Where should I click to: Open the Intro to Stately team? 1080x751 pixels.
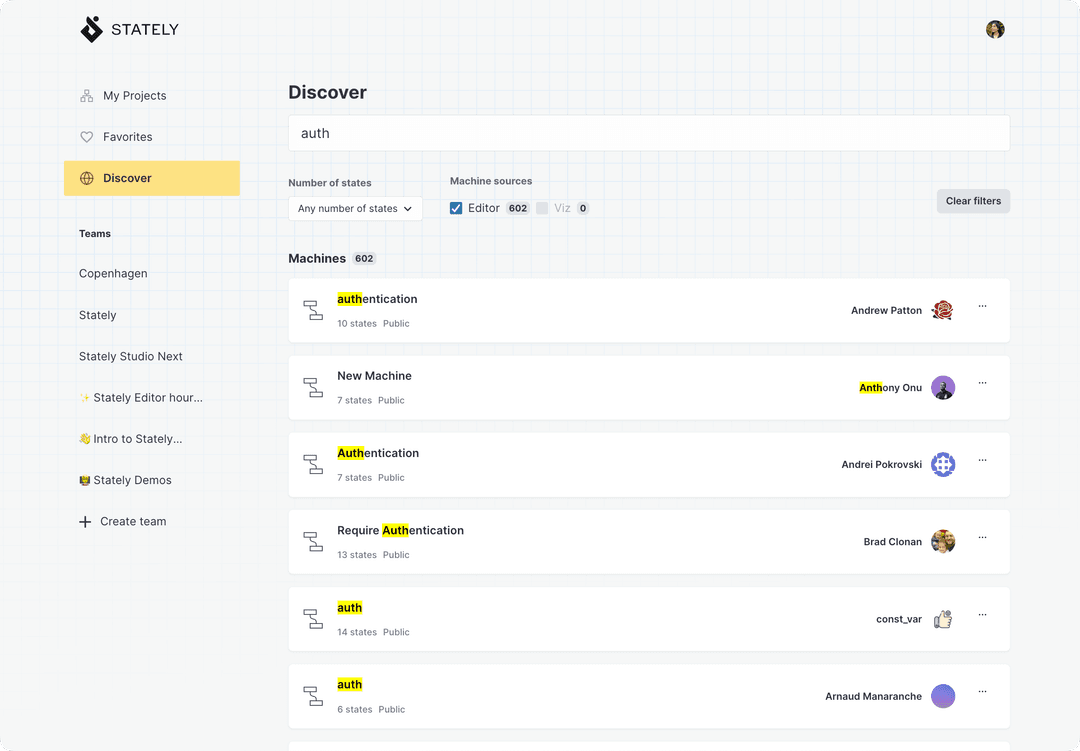131,439
